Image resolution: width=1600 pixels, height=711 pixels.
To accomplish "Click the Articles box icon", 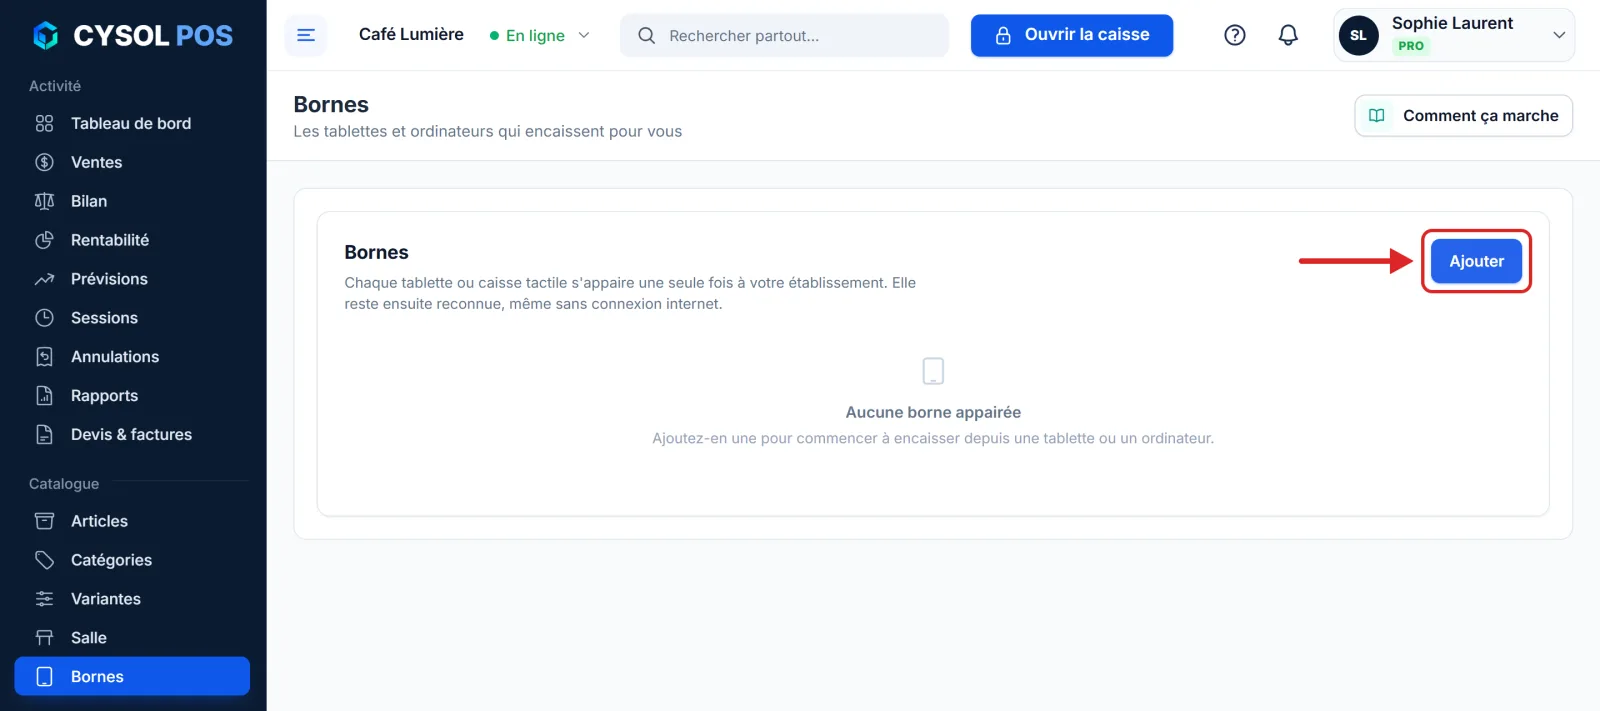I will click(x=44, y=521).
